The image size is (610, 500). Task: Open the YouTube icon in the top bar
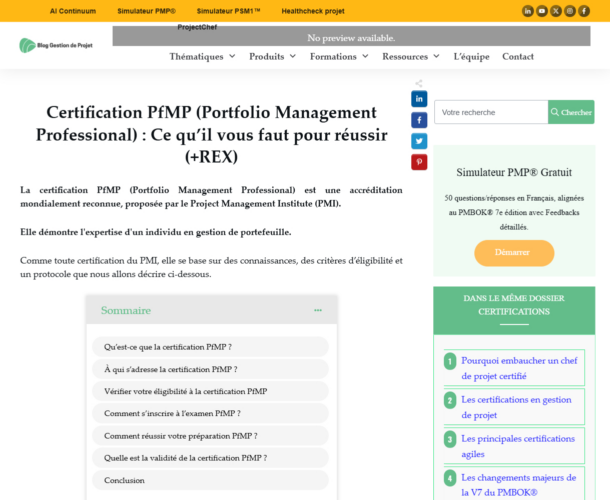[542, 11]
